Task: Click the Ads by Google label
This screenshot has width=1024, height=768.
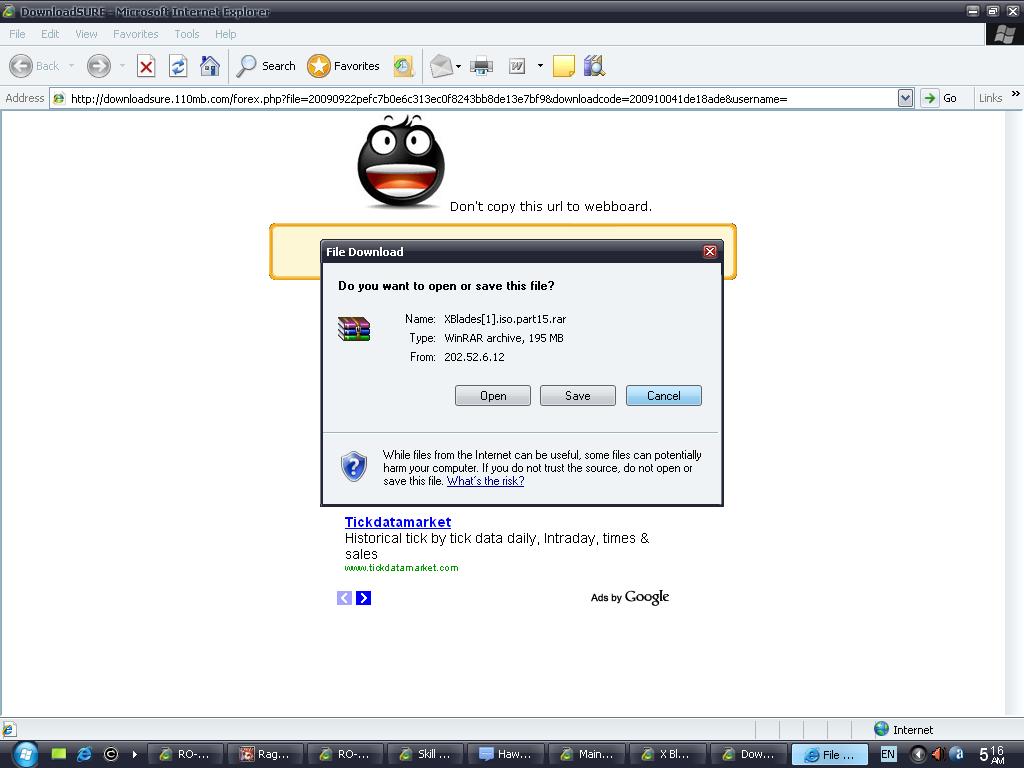Action: coord(630,597)
